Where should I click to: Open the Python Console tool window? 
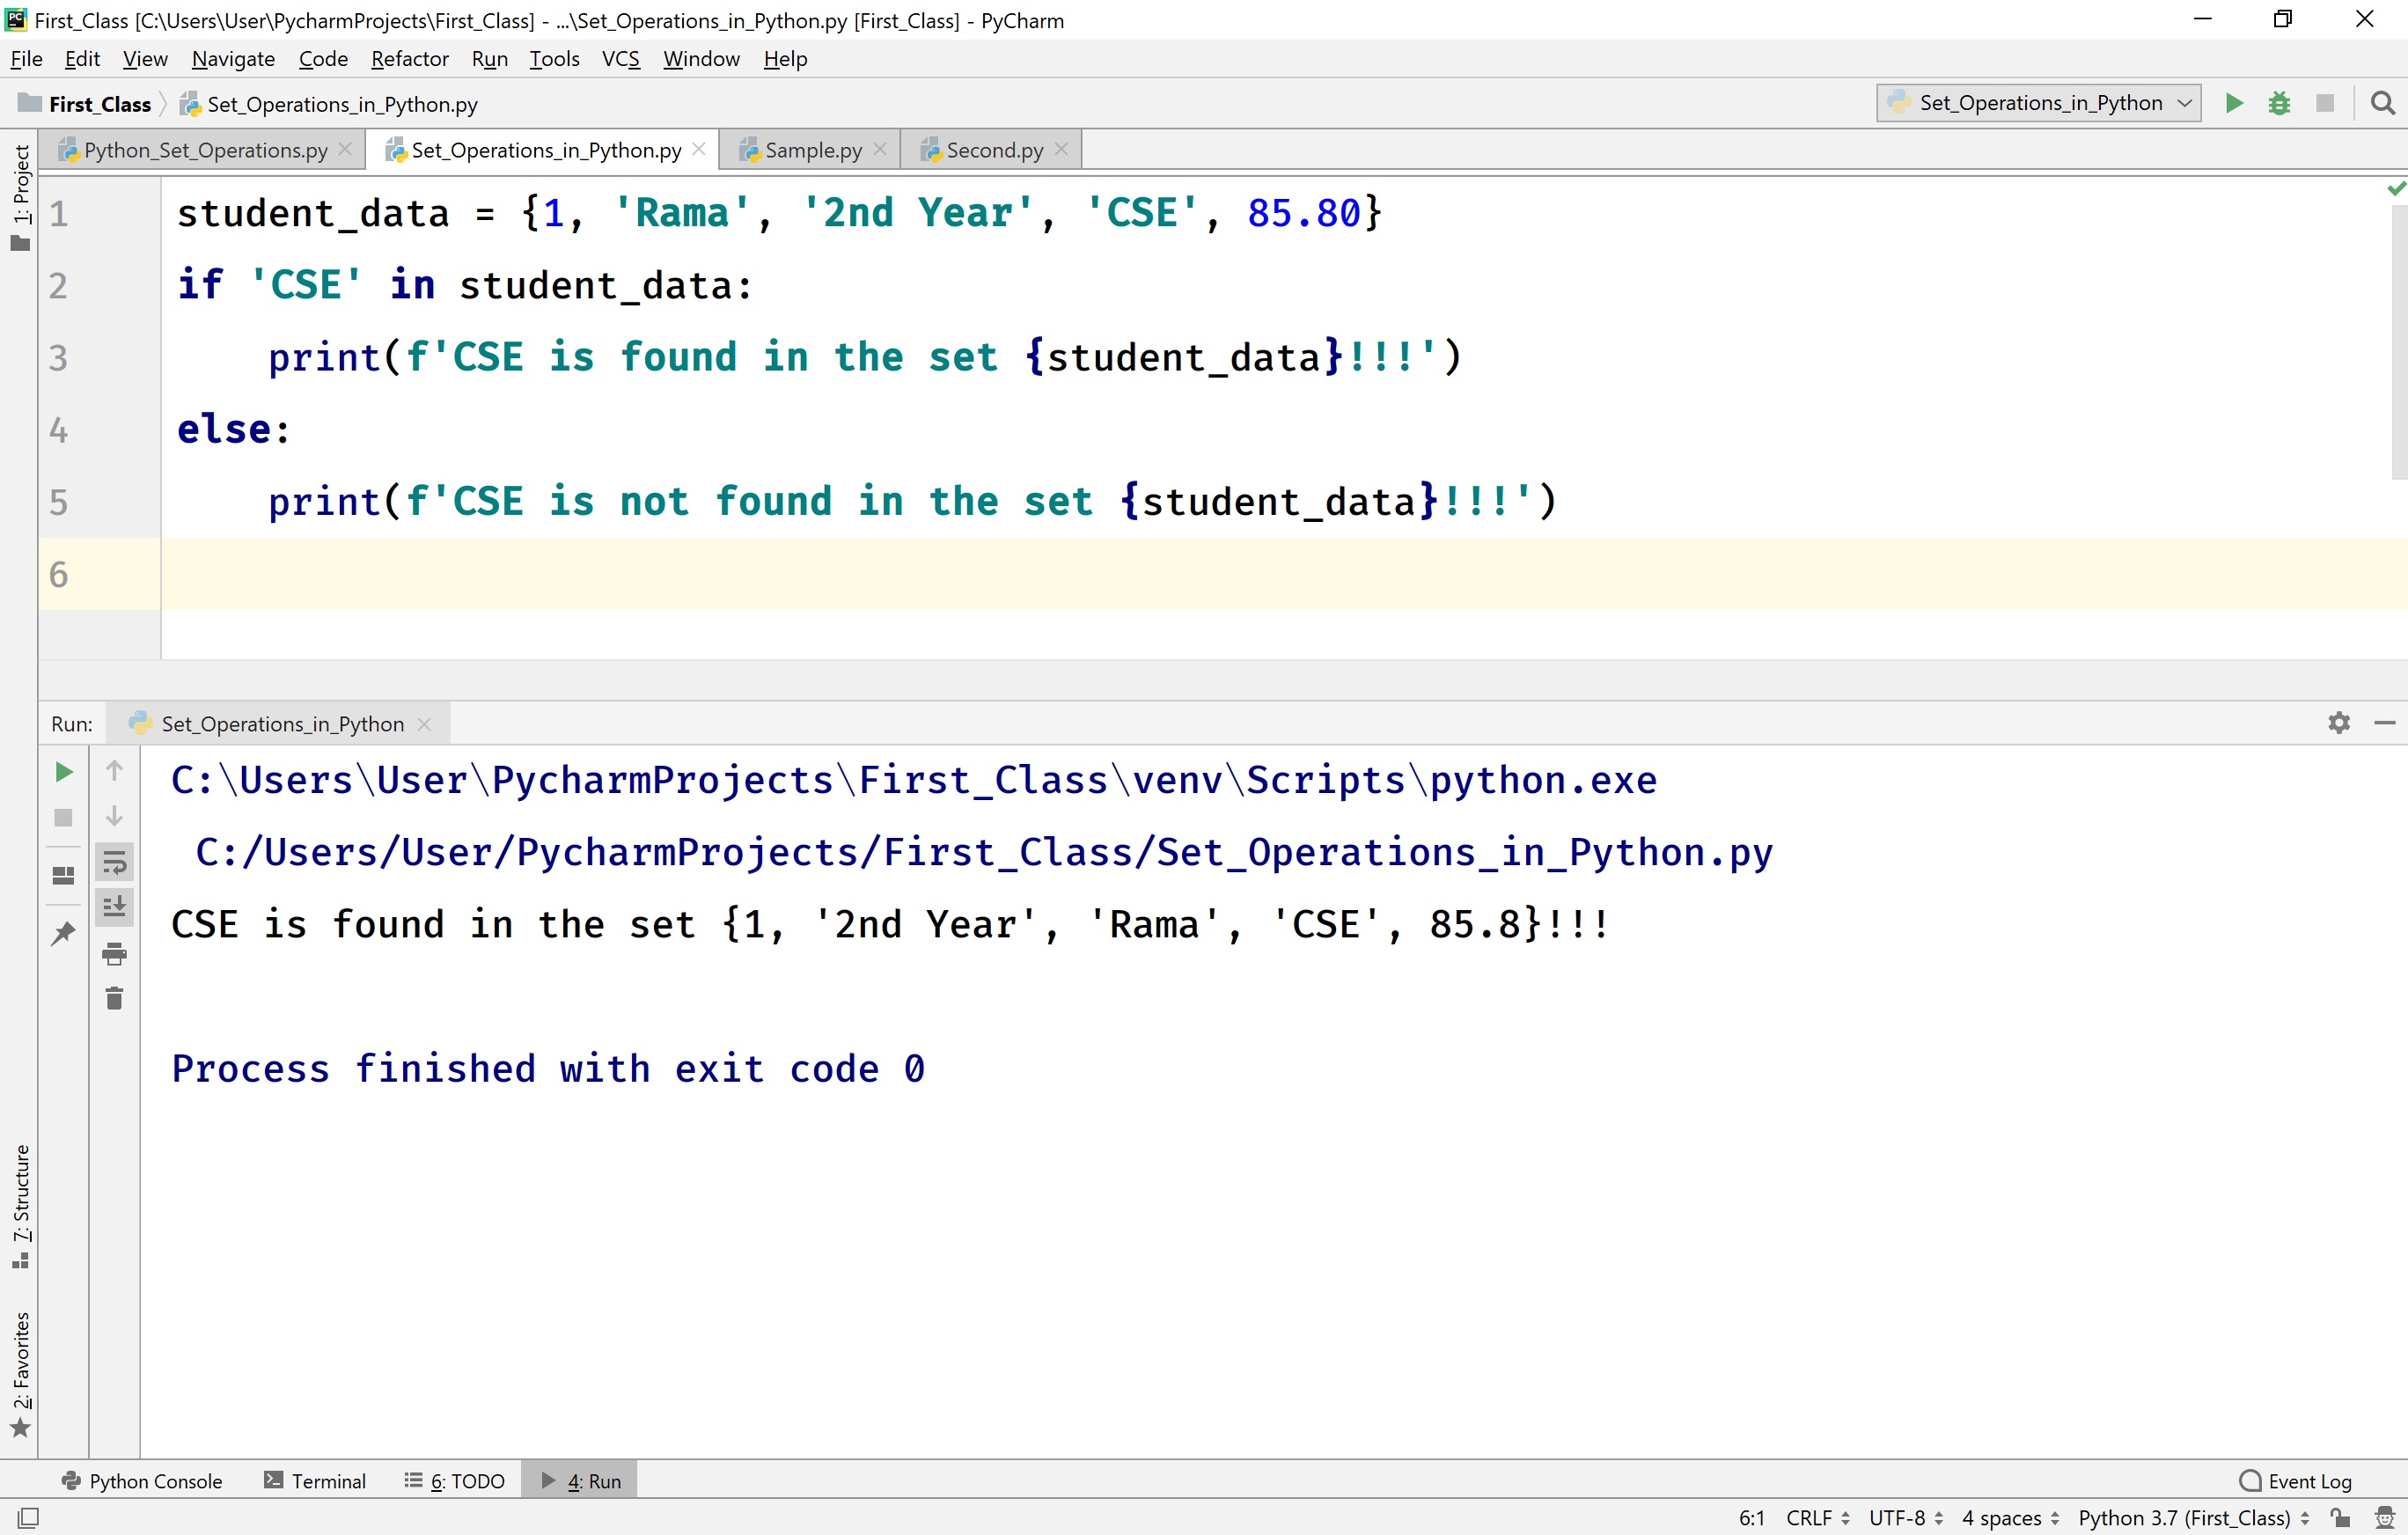click(x=143, y=1480)
